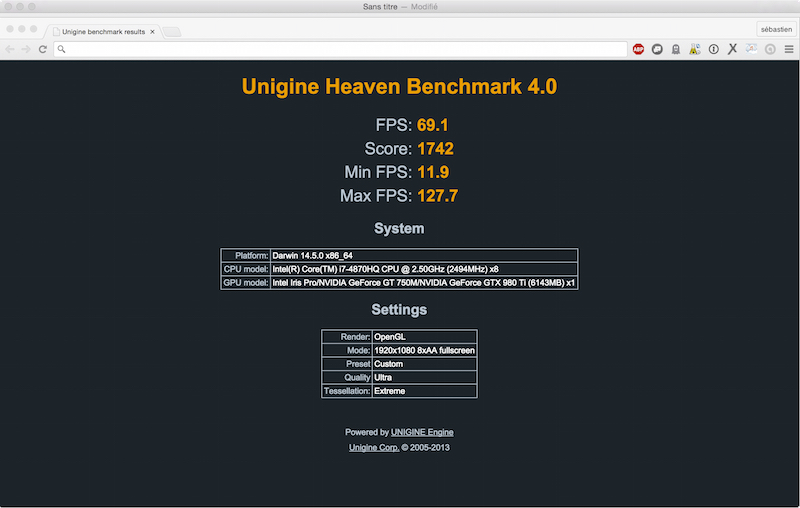Select the Unigine benchmark results tab
Viewport: 800px width, 508px height.
click(104, 32)
